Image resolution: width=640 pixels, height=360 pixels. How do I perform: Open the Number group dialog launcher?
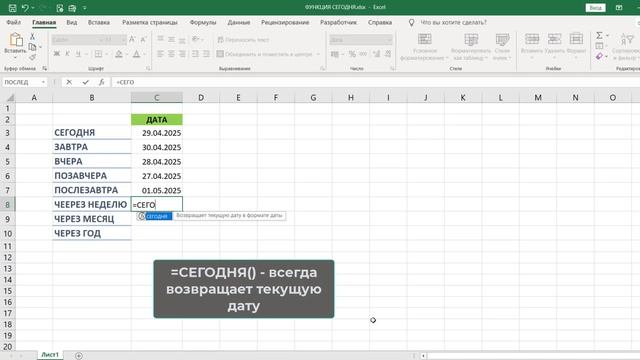coord(392,69)
